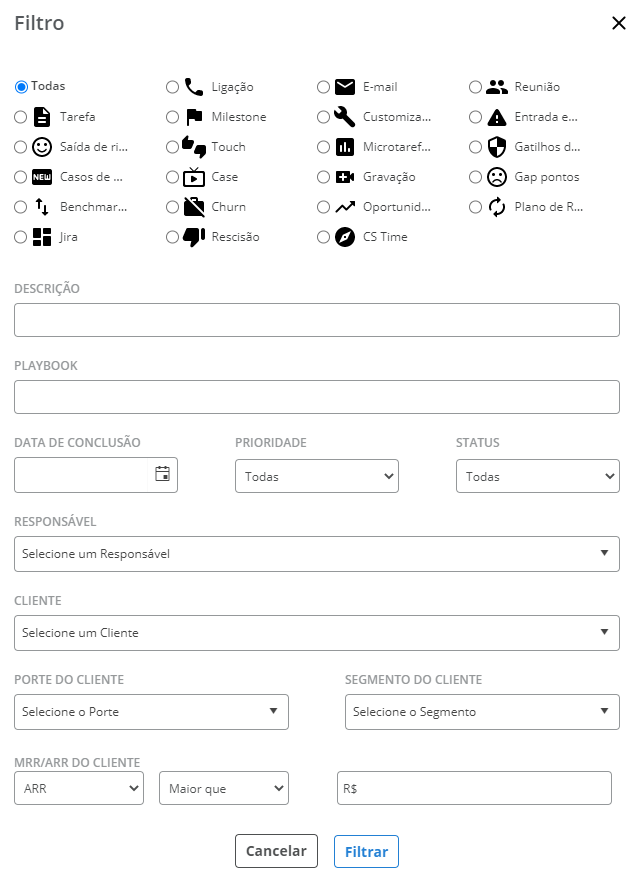This screenshot has width=638, height=877.
Task: Select the E-mail radio button
Action: coord(323,87)
